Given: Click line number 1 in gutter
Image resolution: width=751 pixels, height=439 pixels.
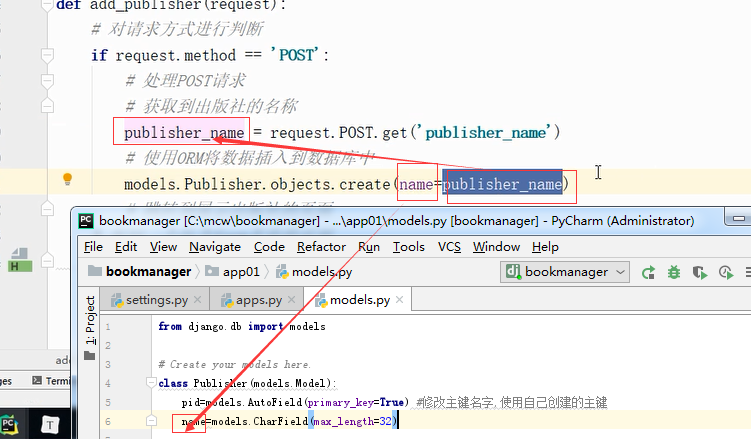Looking at the screenshot, I should point(108,326).
